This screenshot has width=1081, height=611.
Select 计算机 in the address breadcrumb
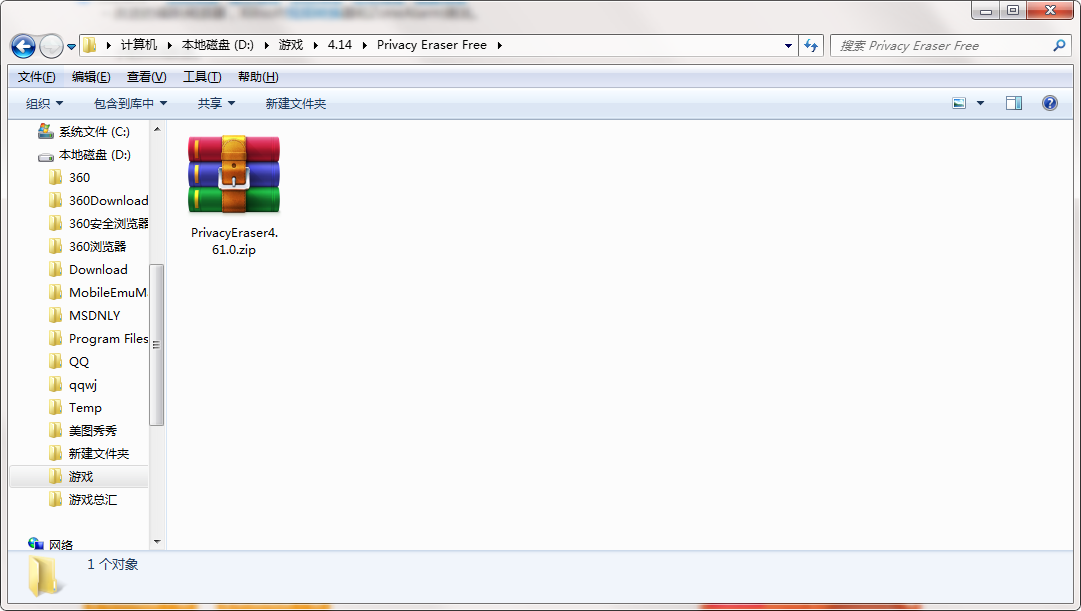coord(139,45)
